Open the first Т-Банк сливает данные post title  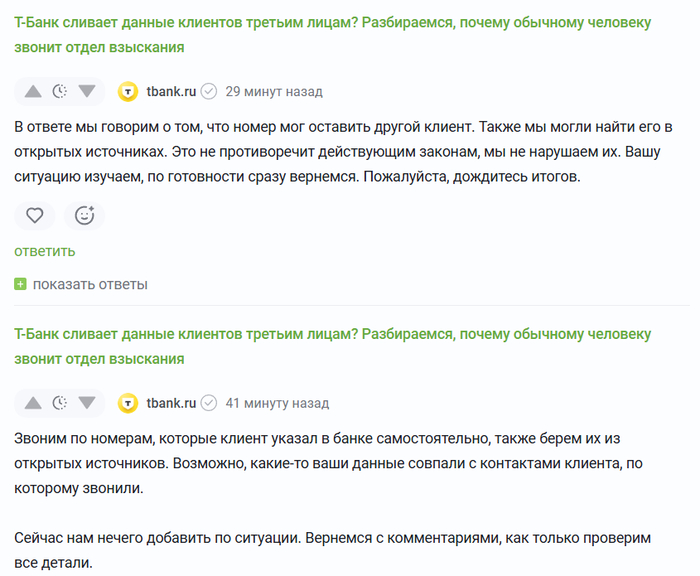[333, 35]
